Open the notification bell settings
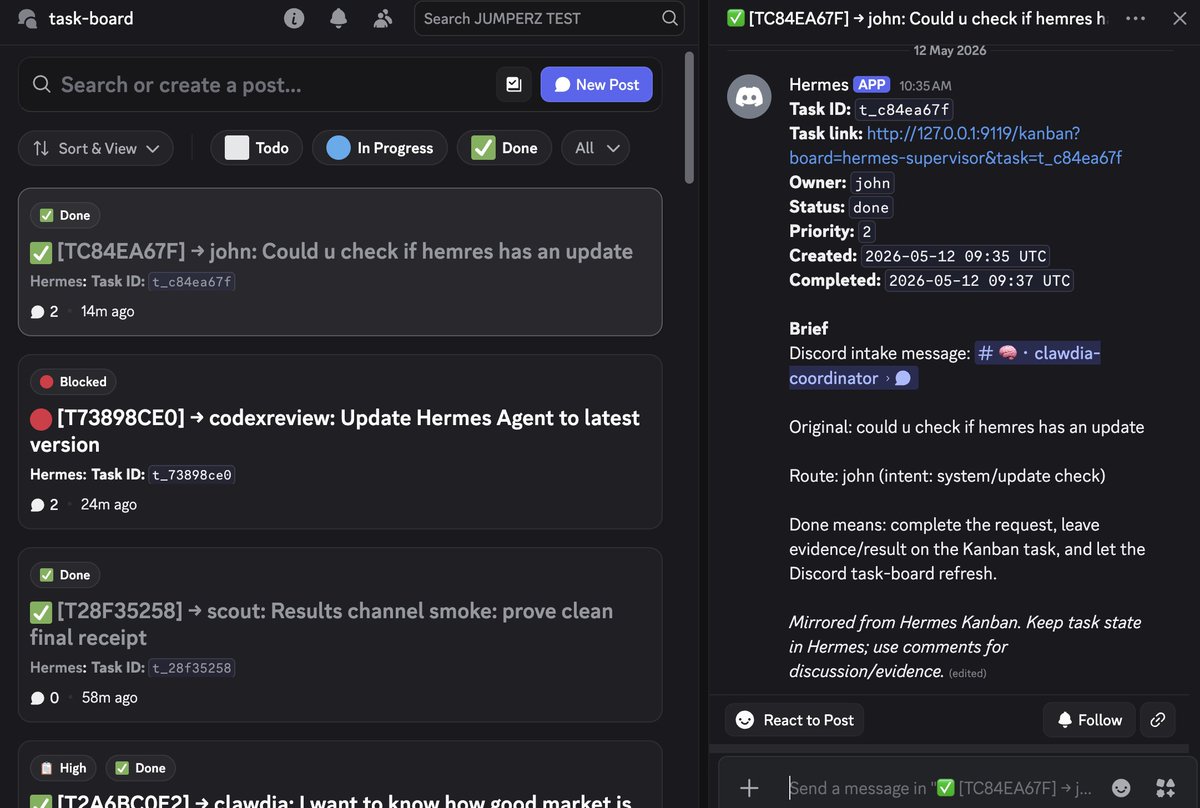 [x=338, y=18]
